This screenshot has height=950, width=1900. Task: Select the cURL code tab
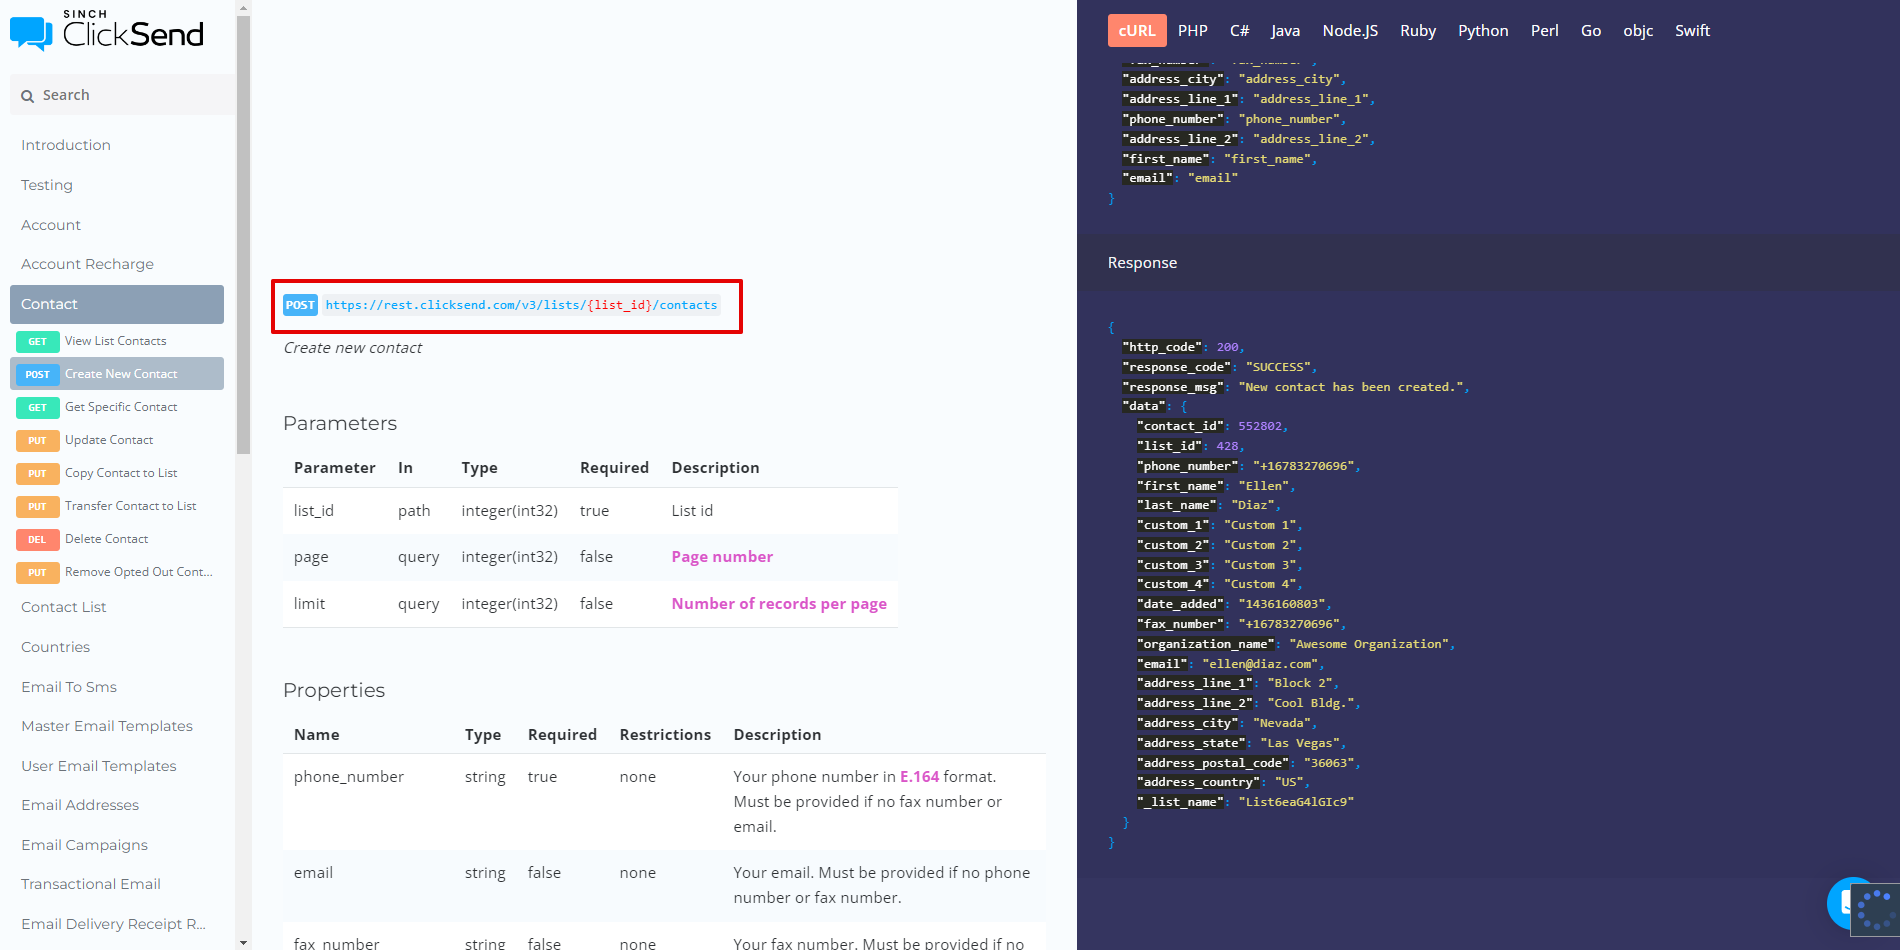click(1137, 31)
